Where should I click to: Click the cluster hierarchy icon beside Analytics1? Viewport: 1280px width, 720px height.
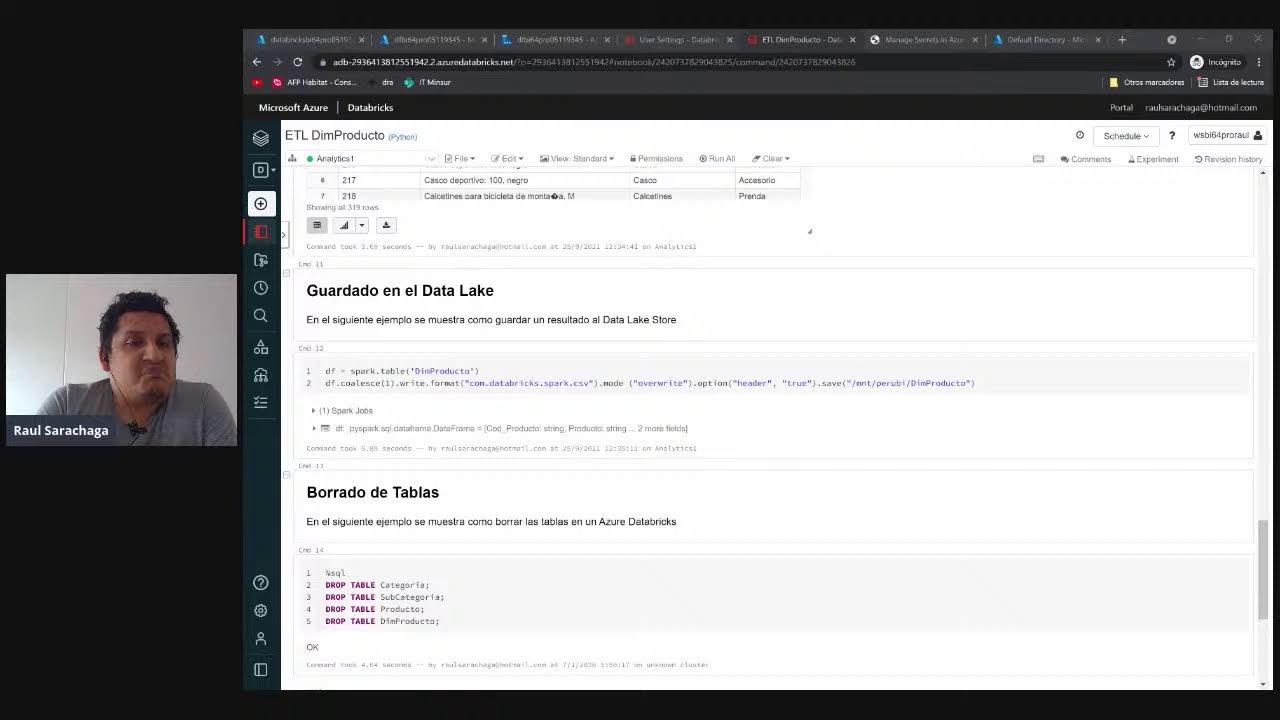(x=292, y=159)
